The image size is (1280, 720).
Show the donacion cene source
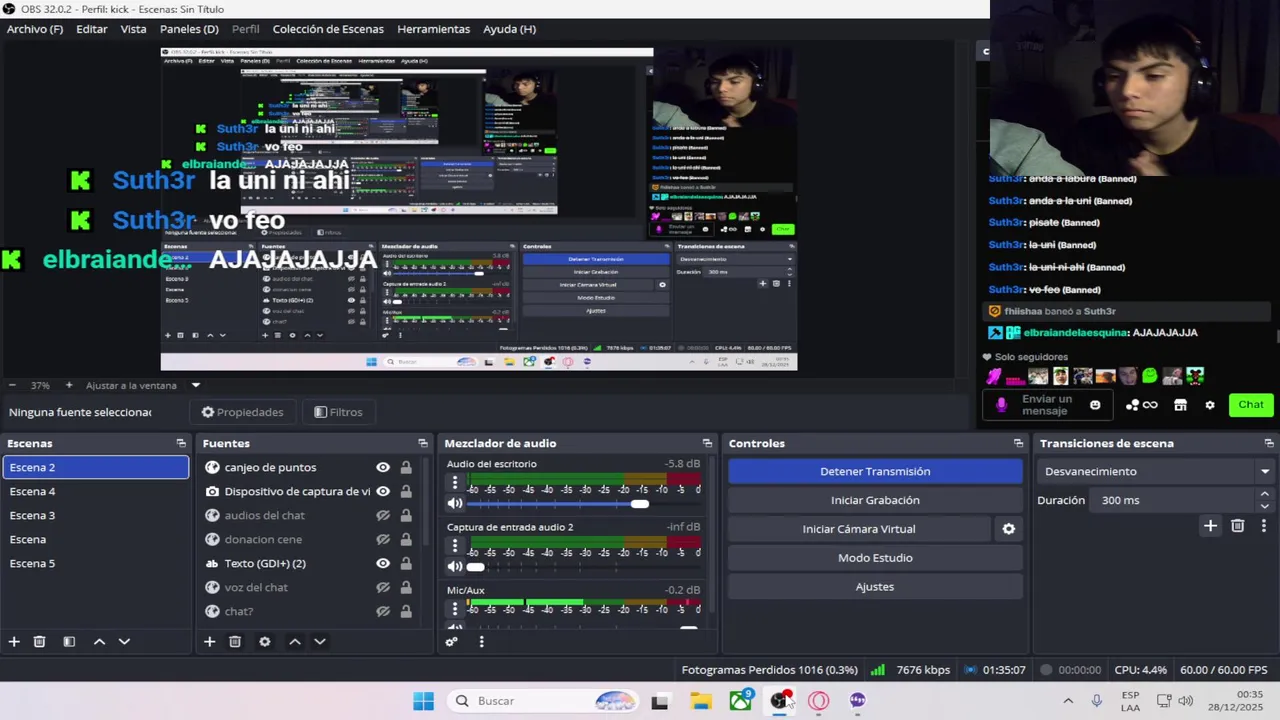382,539
